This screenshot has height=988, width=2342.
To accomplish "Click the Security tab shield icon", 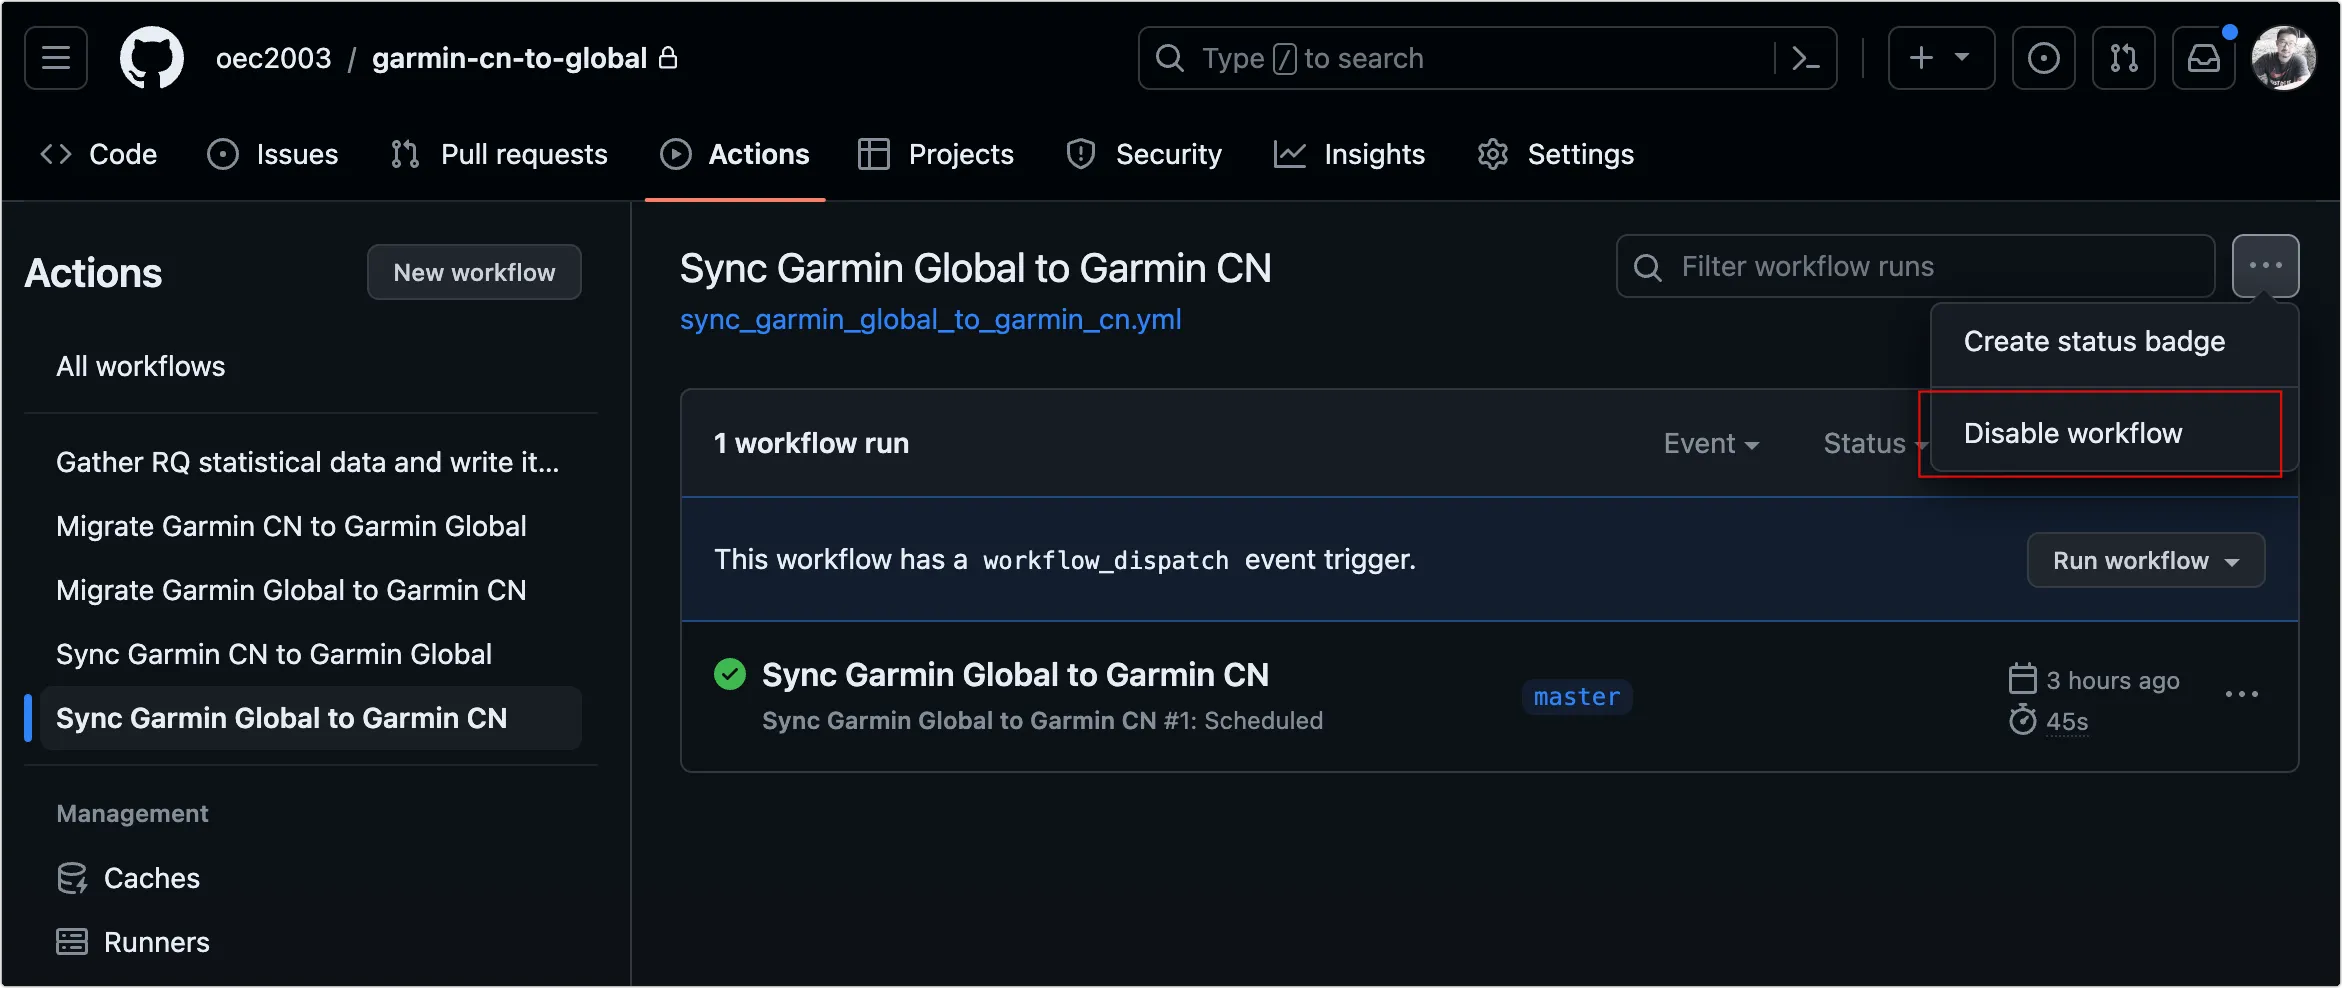I will [x=1081, y=154].
